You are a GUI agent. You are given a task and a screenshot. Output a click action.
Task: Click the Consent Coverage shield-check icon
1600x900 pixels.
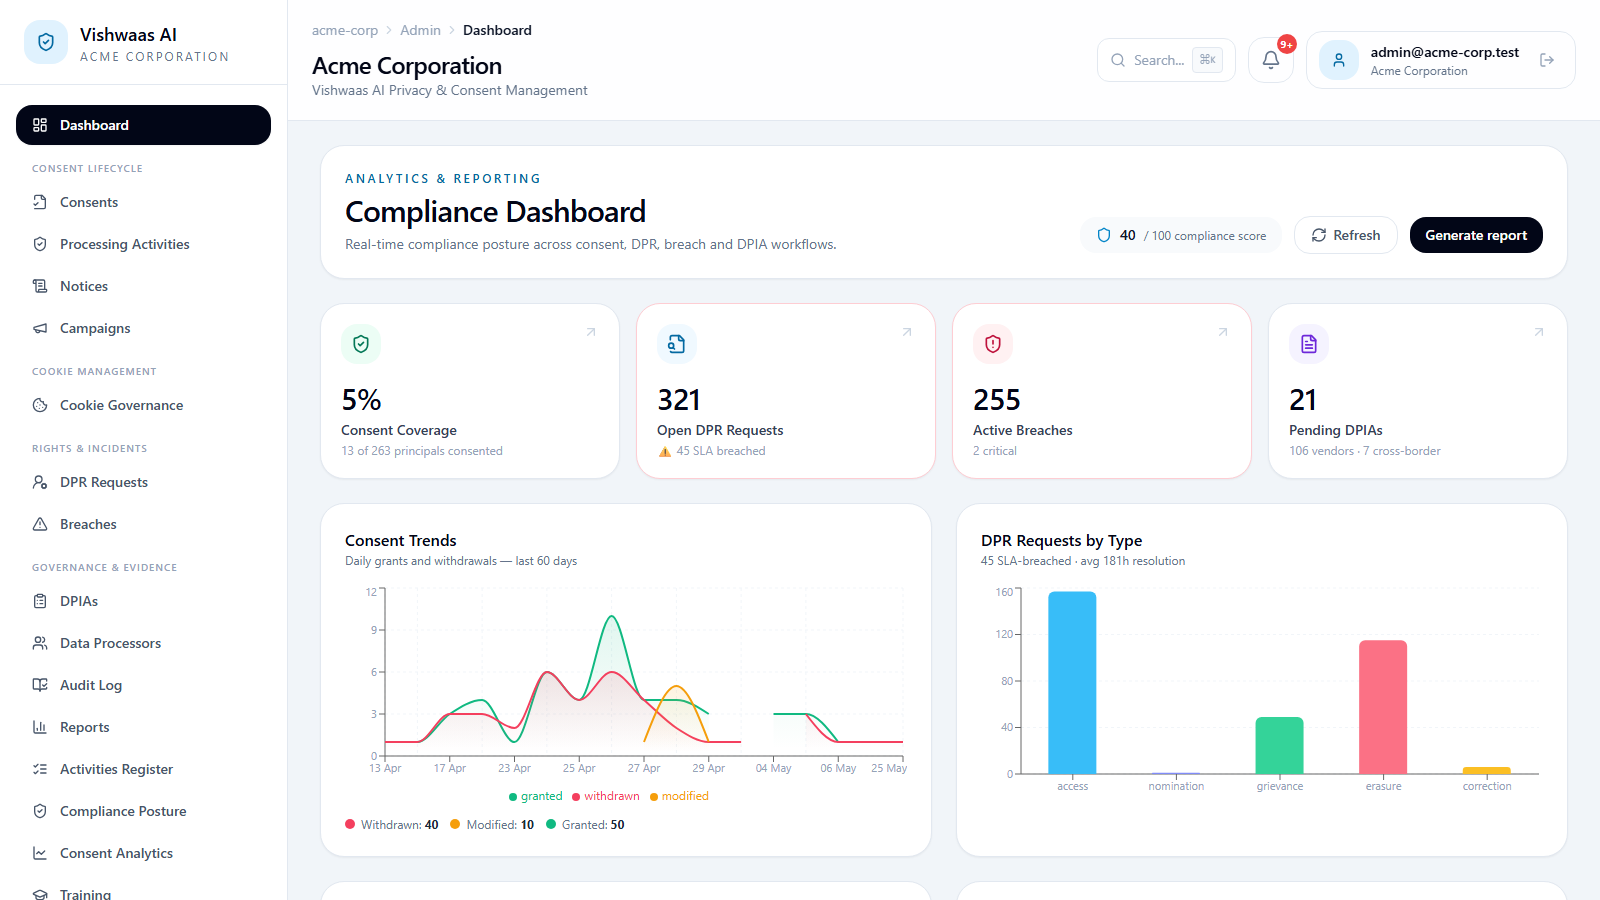click(361, 344)
